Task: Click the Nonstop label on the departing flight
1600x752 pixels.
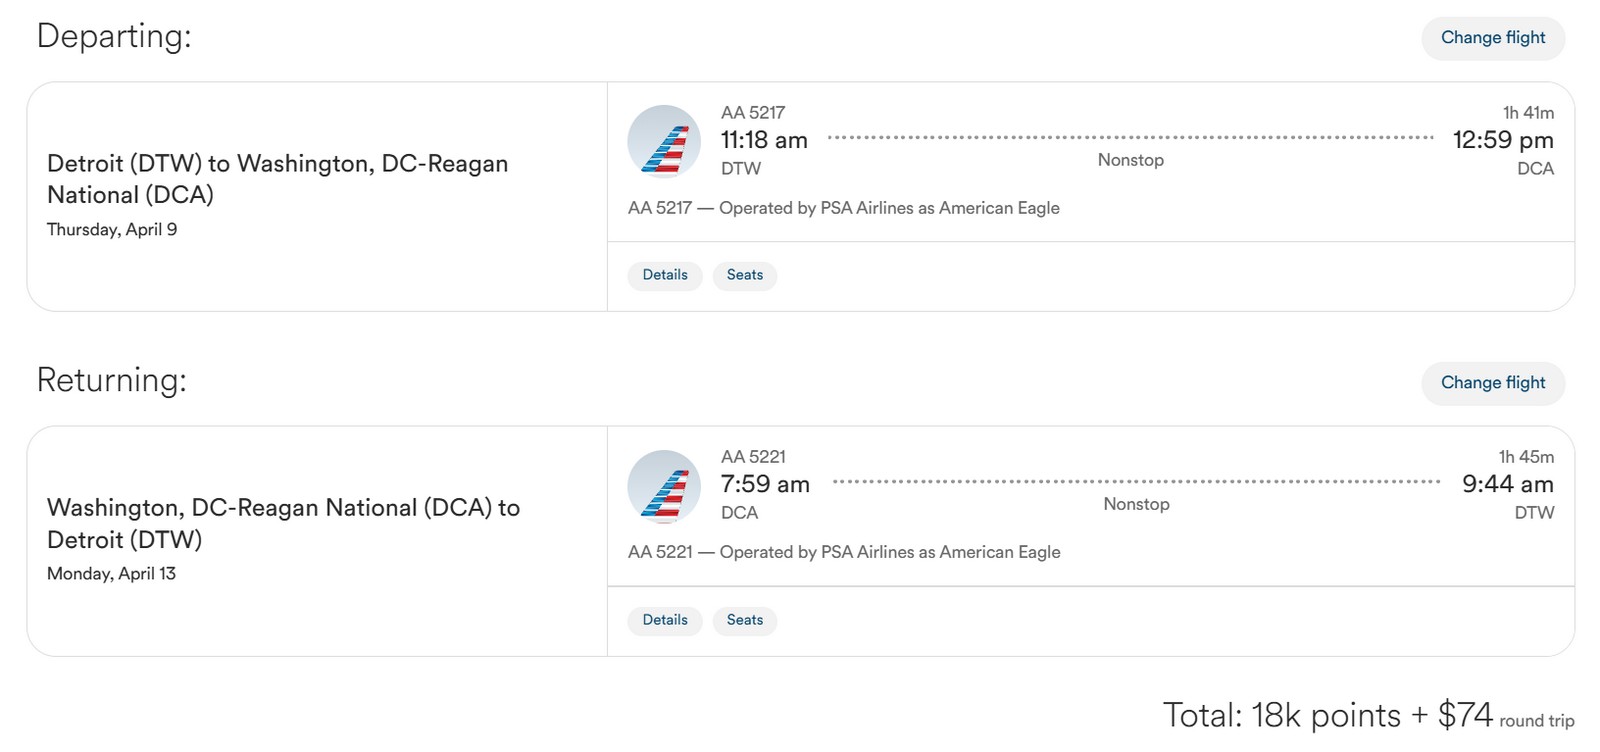Action: tap(1130, 160)
